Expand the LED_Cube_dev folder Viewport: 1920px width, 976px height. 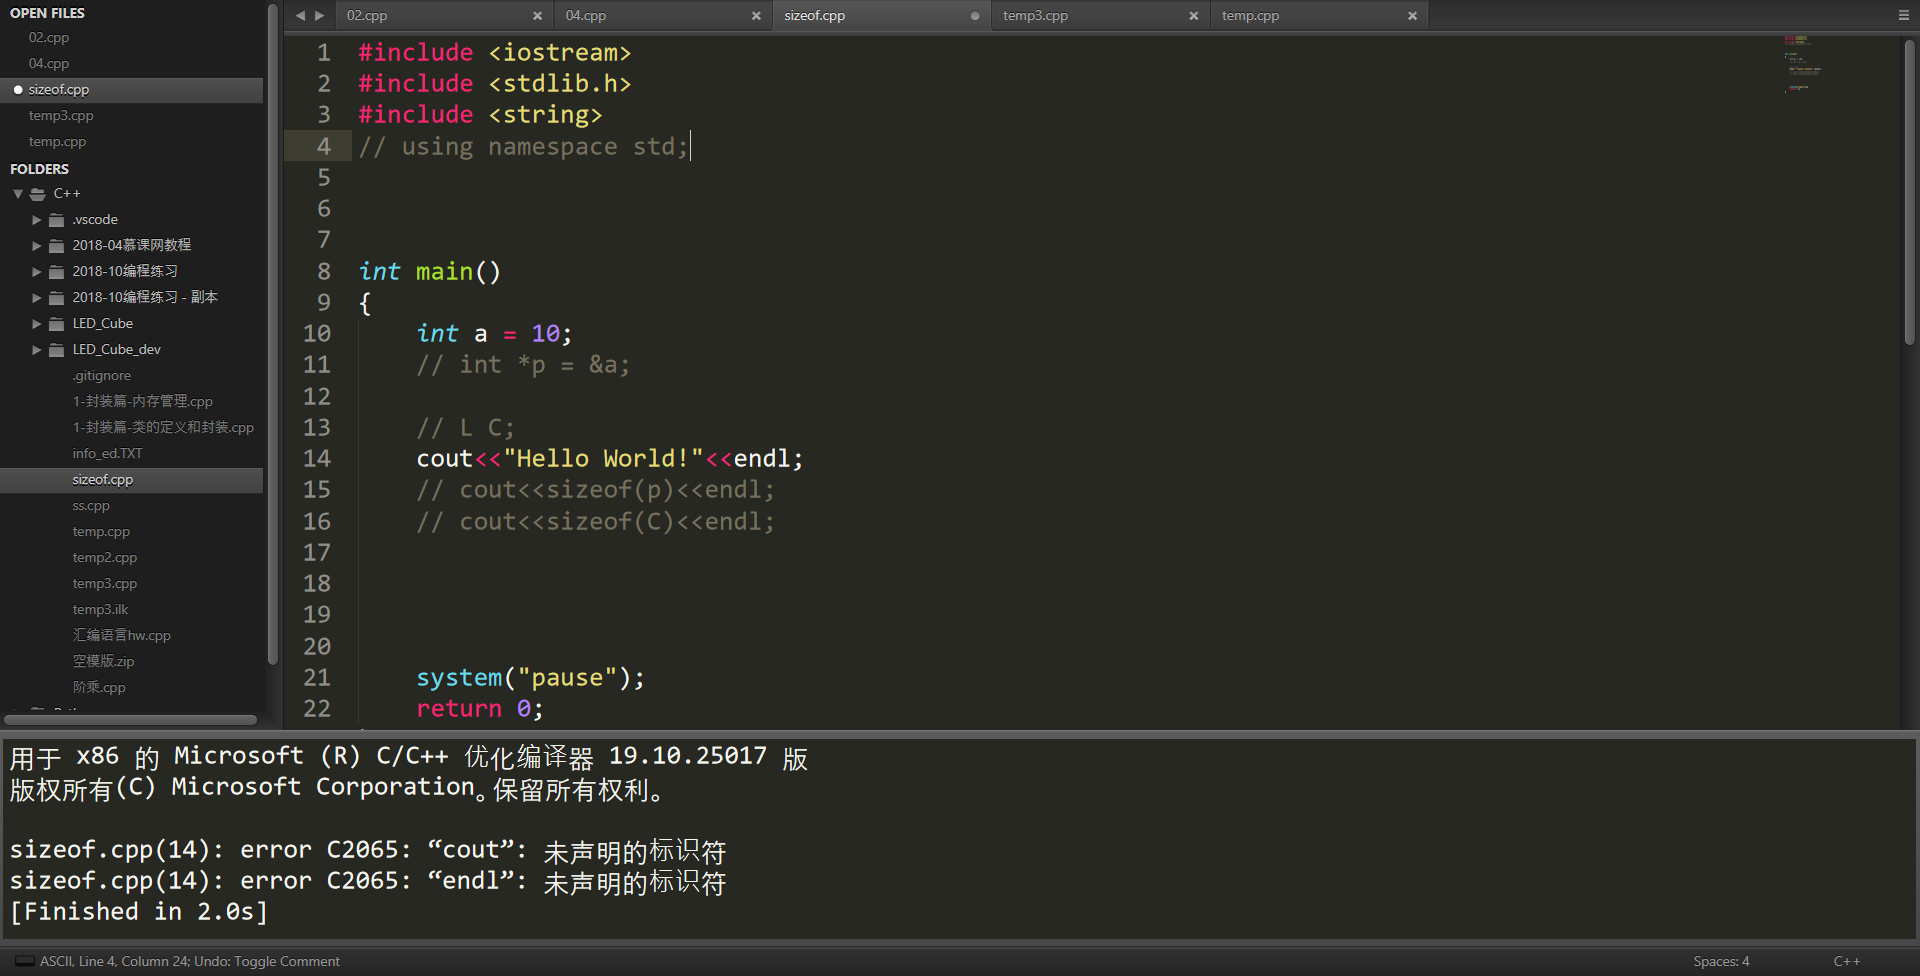click(x=37, y=350)
